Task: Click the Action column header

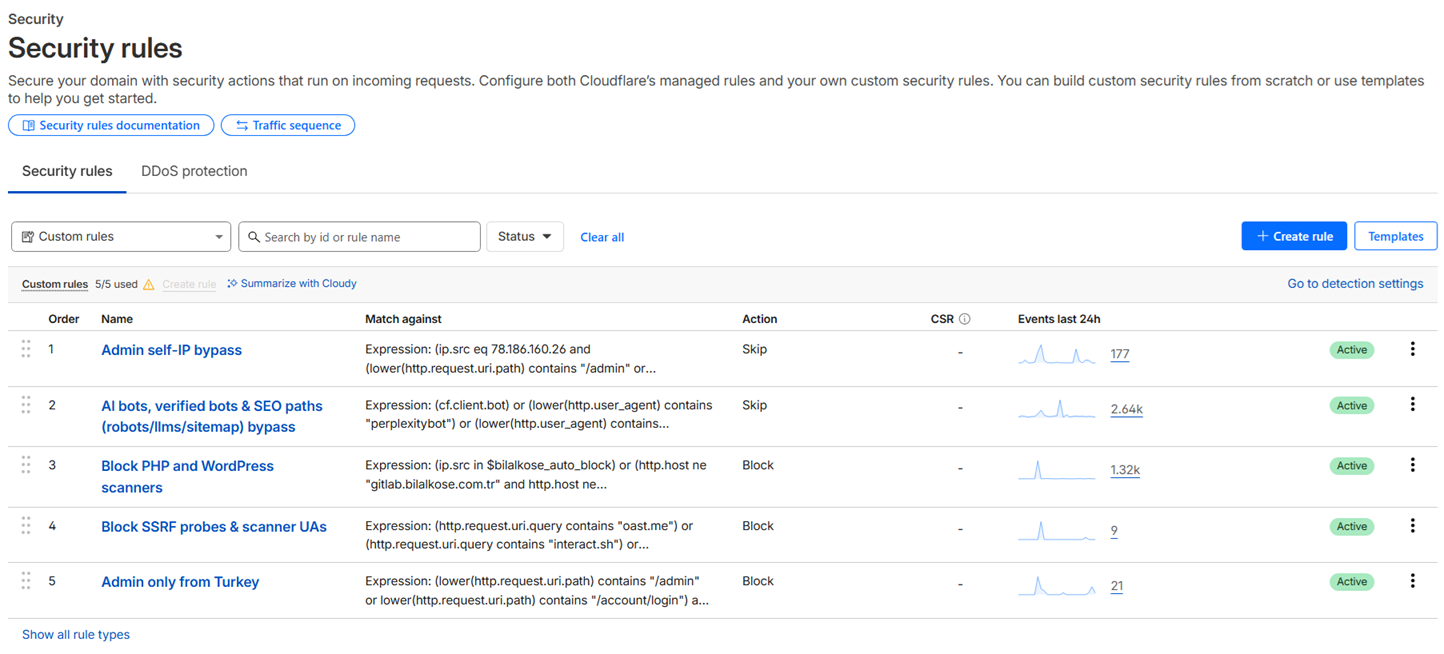Action: click(759, 319)
